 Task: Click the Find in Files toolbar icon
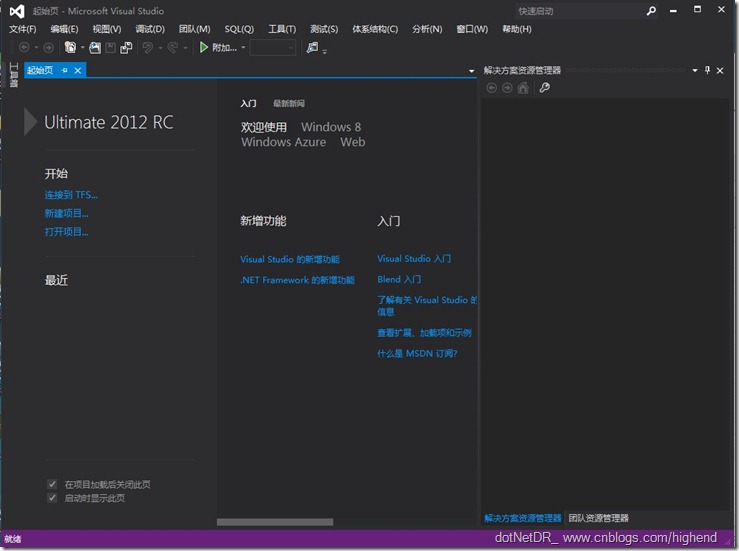coord(312,48)
